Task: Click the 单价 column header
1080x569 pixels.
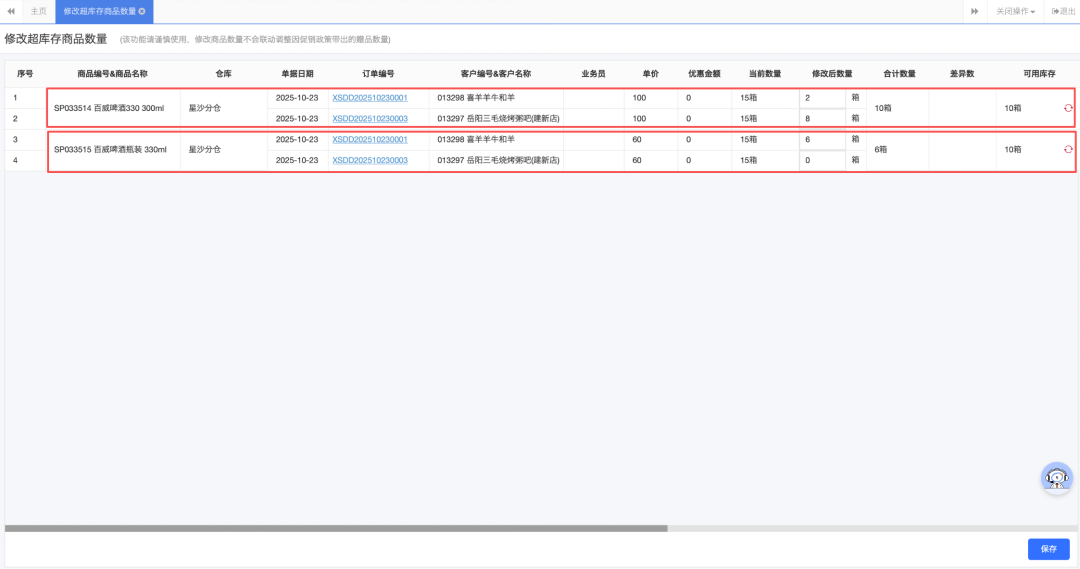Action: [650, 74]
